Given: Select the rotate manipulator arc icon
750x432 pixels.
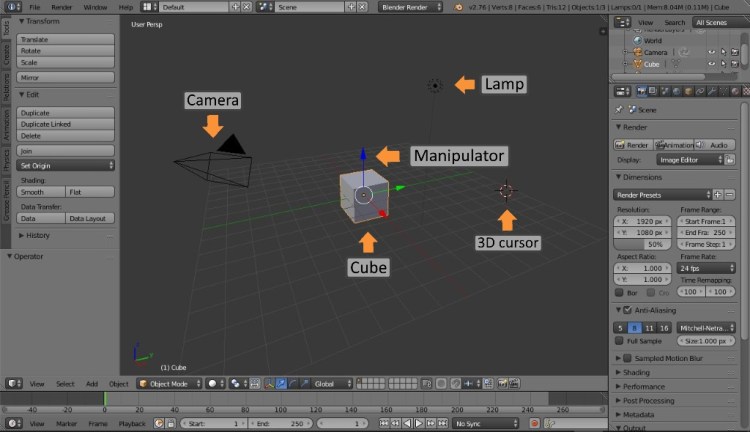Looking at the screenshot, I should (293, 383).
